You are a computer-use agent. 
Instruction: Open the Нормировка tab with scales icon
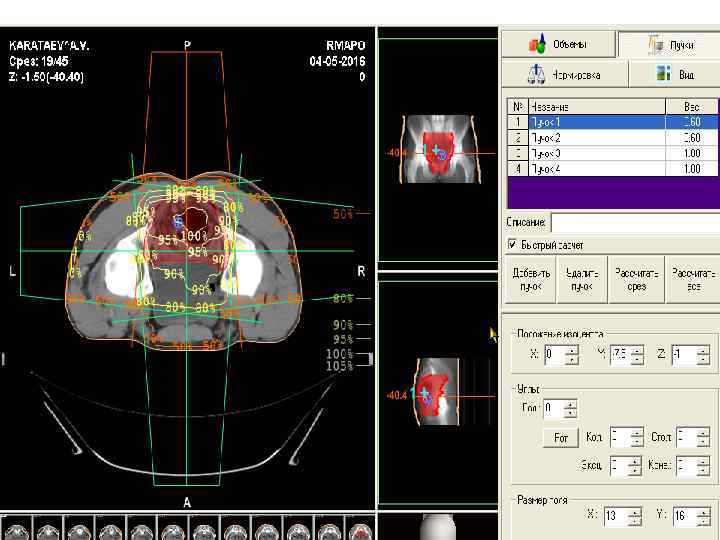[x=565, y=74]
